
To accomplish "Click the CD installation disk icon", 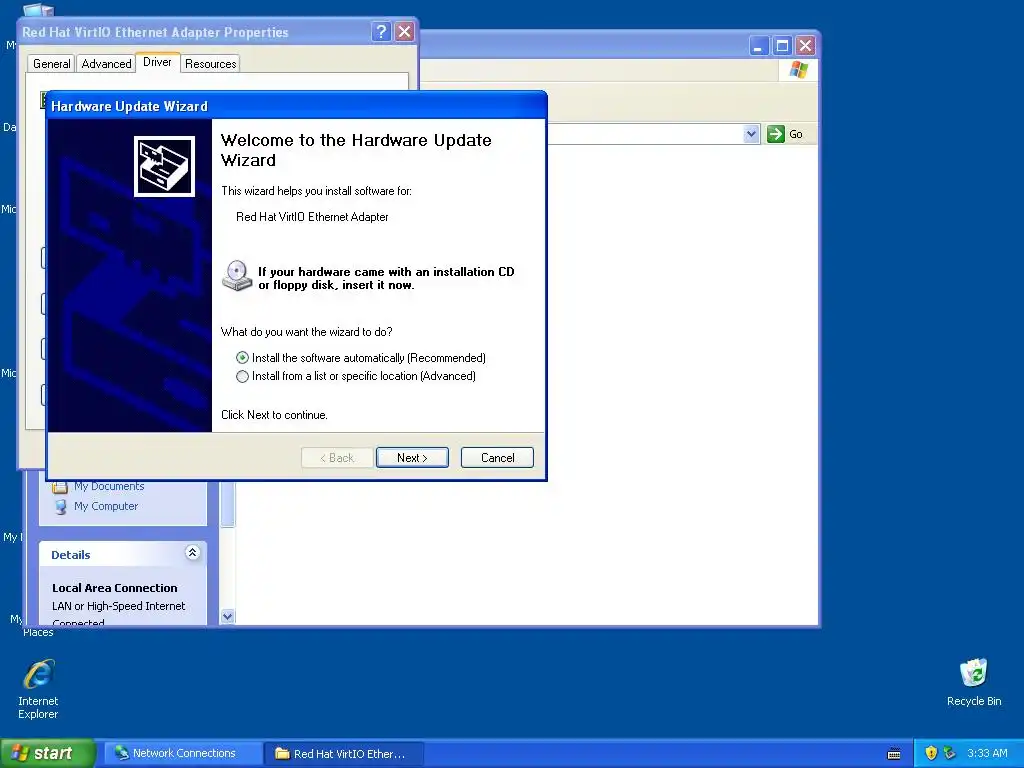I will coord(236,276).
